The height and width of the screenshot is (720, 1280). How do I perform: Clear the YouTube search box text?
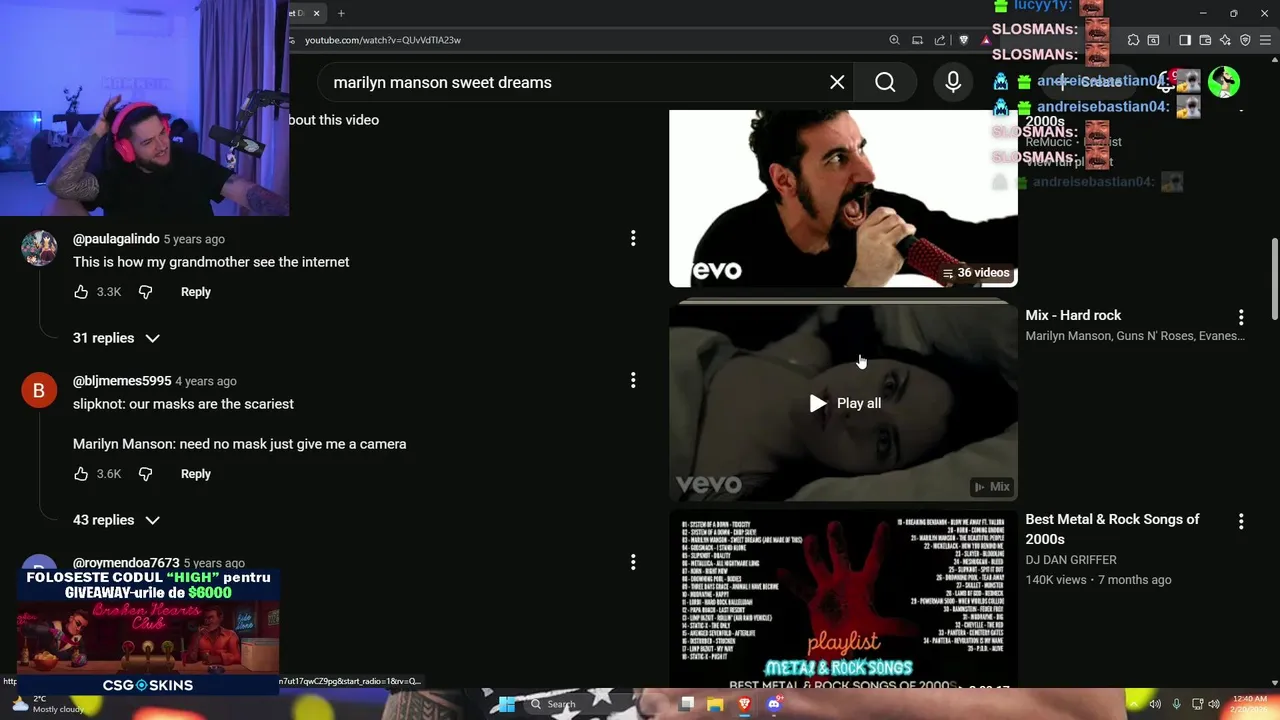click(837, 82)
